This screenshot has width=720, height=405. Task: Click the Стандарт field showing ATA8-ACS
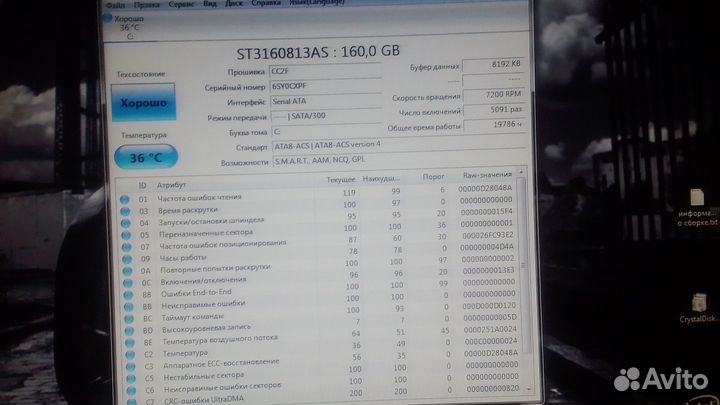[x=399, y=145]
